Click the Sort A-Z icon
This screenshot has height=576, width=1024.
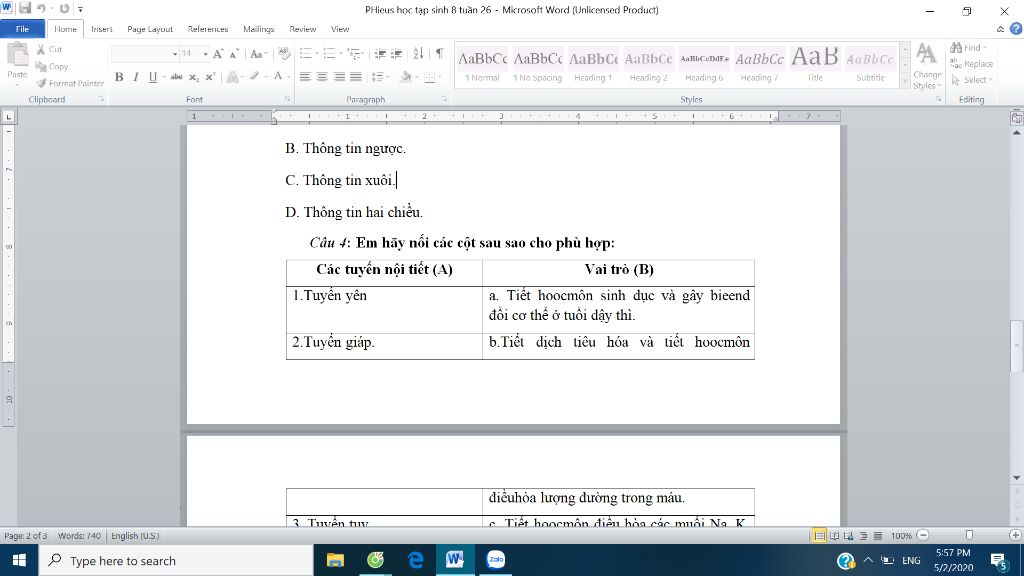click(419, 54)
